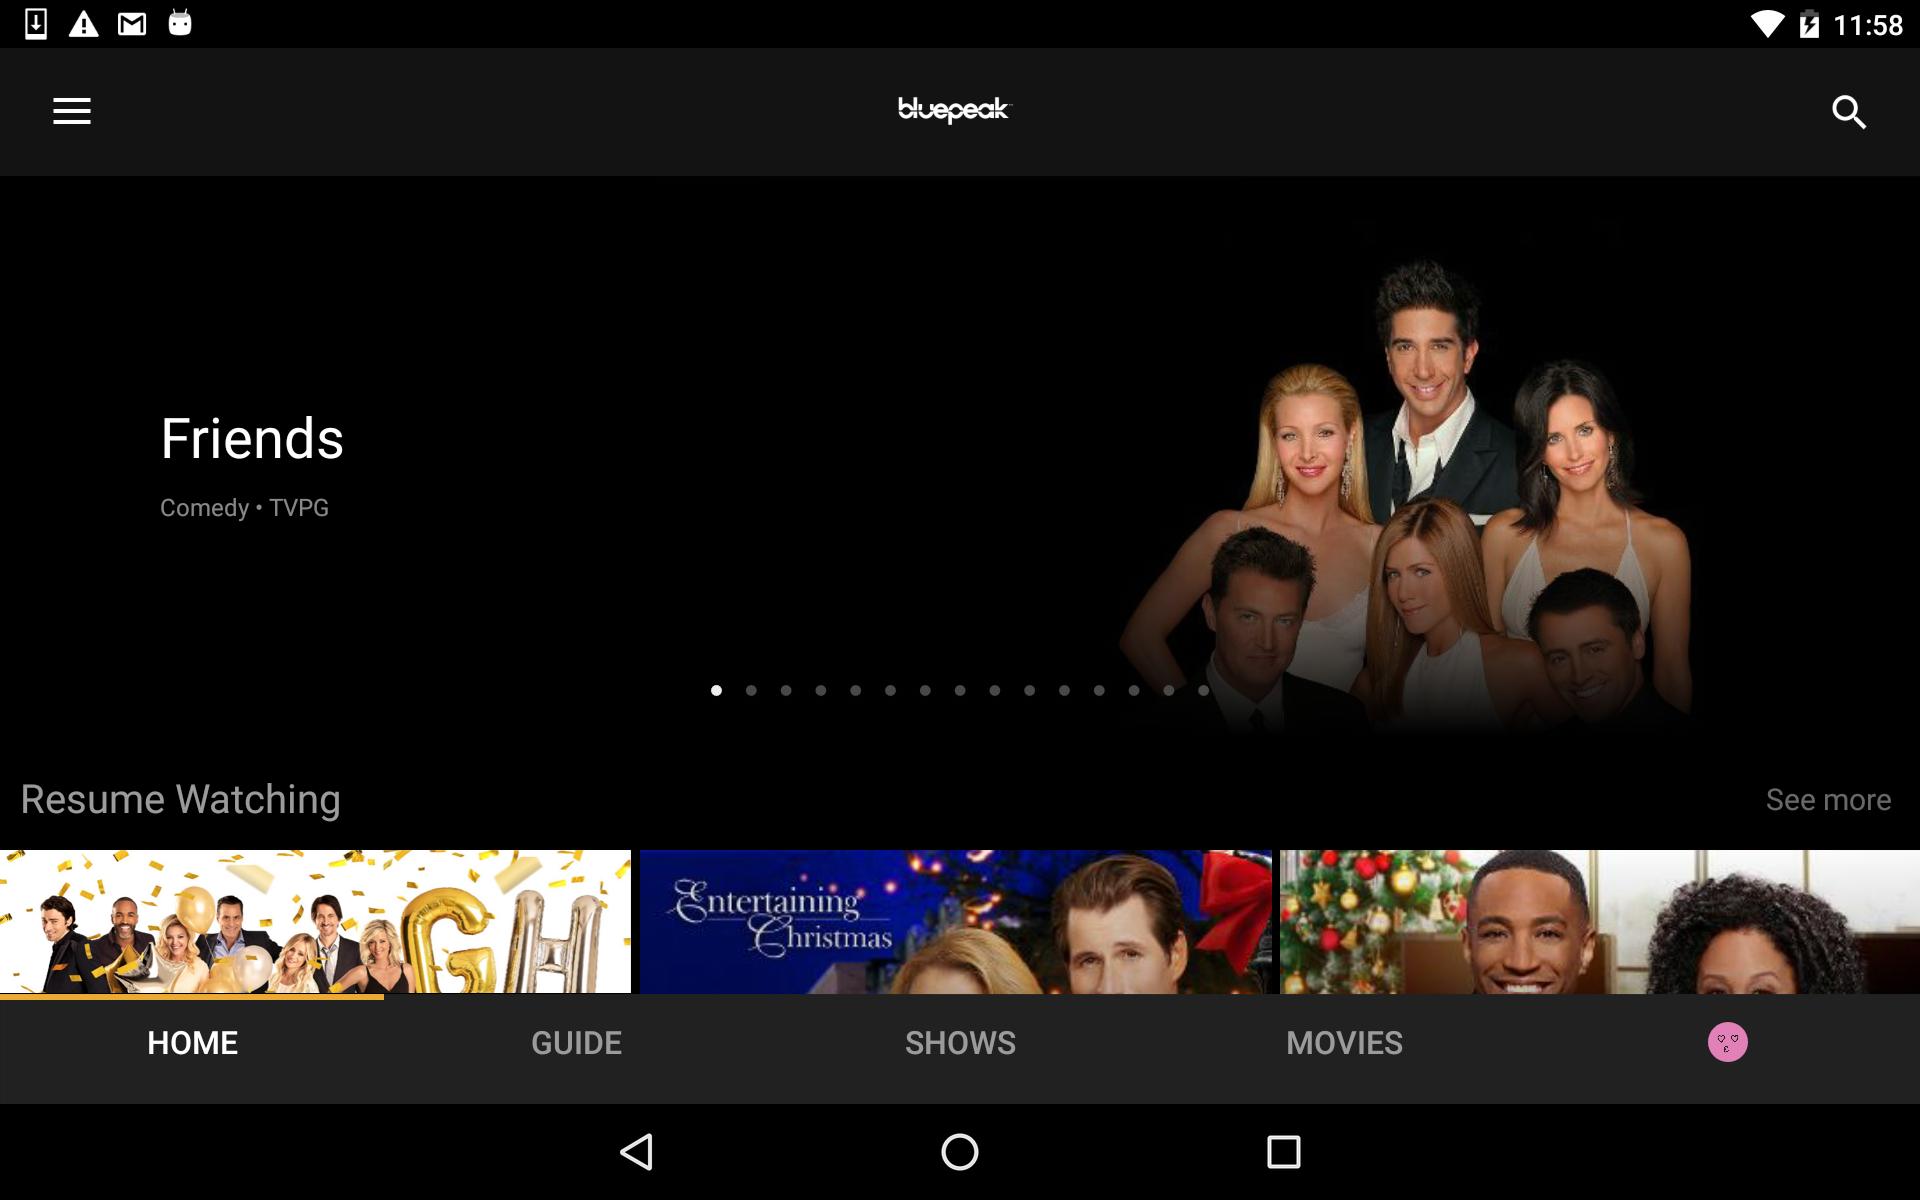The height and width of the screenshot is (1200, 1920).
Task: Select the fourth carousel dot
Action: point(821,690)
